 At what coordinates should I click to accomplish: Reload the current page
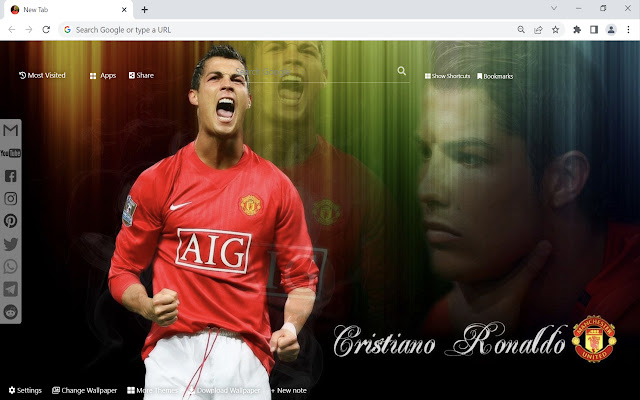pos(46,29)
